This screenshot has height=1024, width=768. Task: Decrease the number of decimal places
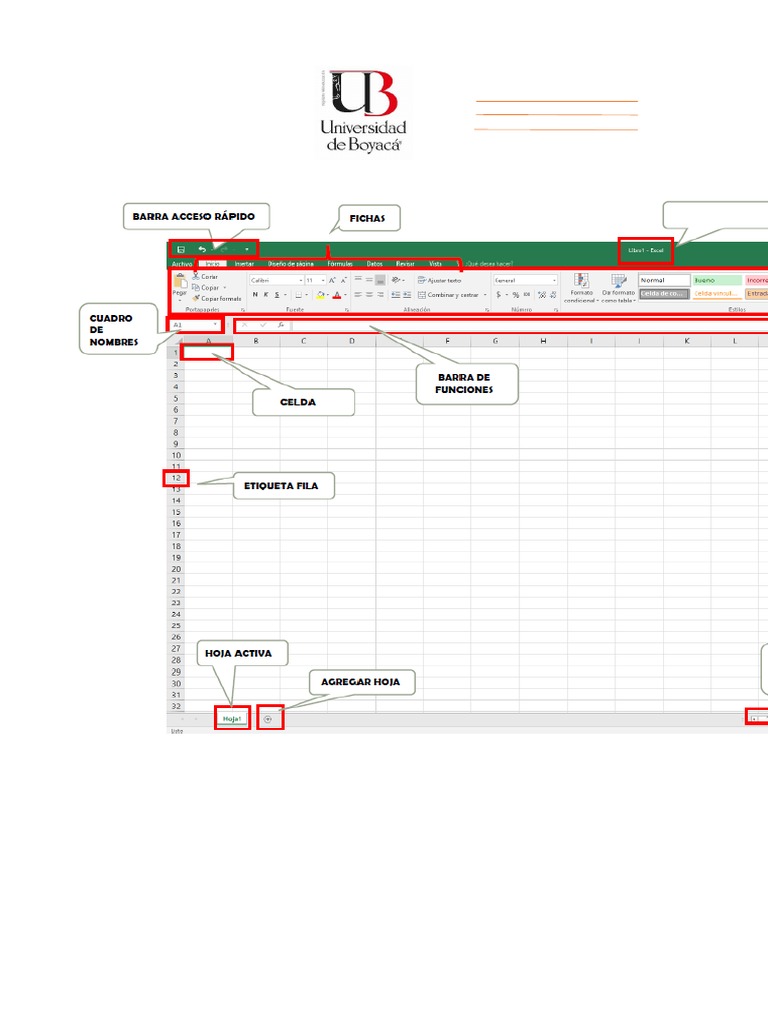[553, 295]
